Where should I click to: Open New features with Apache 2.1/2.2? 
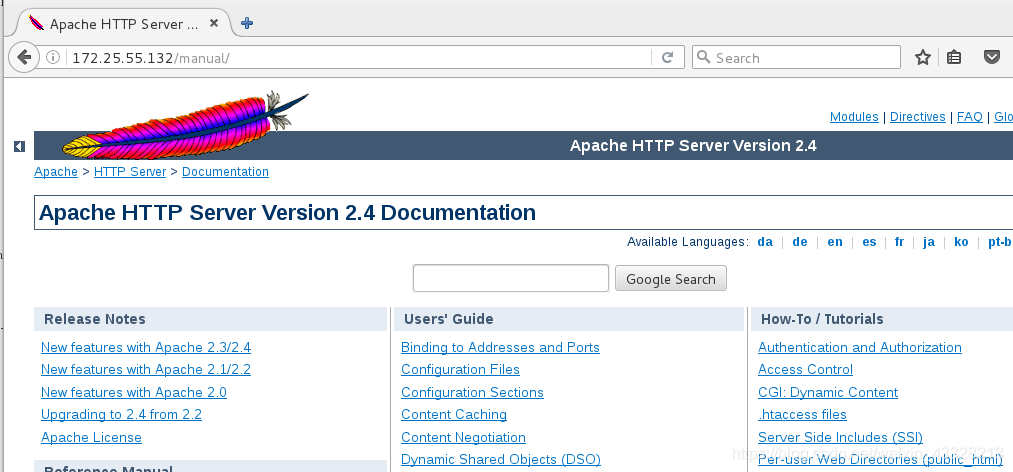[146, 369]
